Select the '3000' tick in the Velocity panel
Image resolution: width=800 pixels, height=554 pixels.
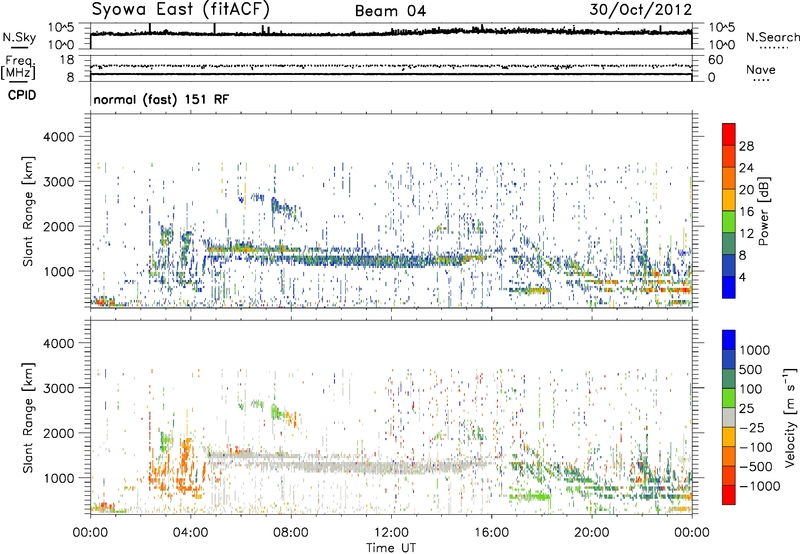(x=58, y=388)
